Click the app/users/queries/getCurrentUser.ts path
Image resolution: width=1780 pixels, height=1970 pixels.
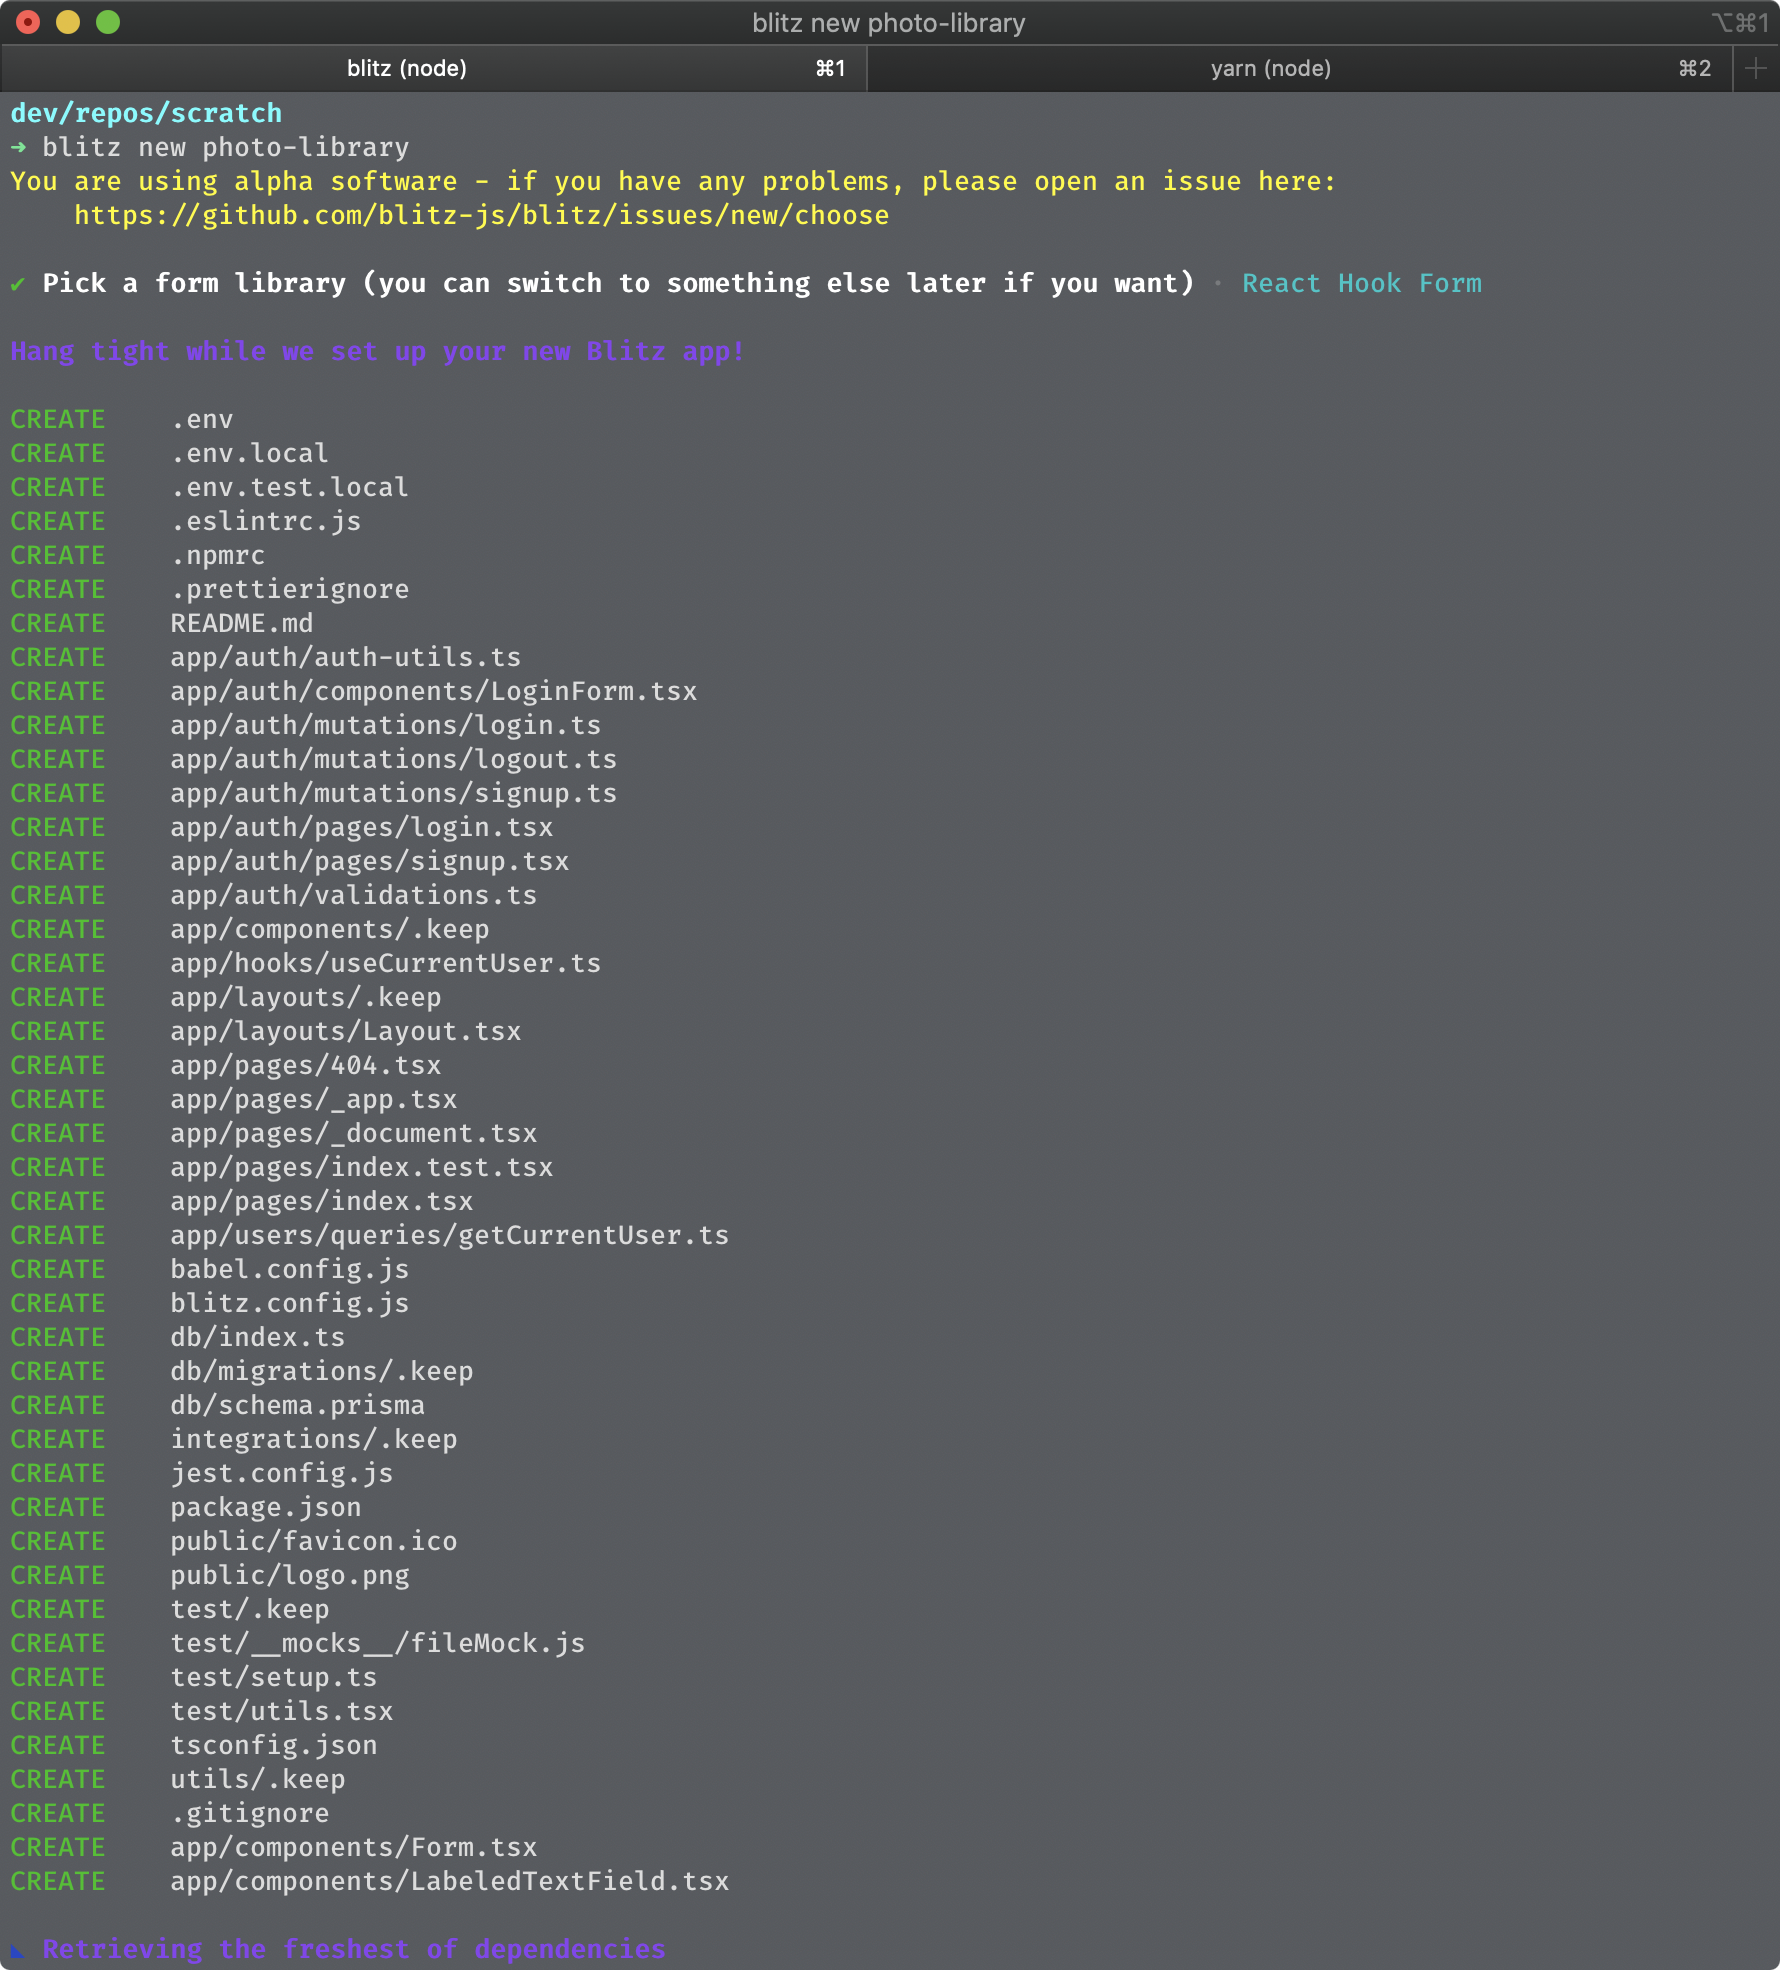pyautogui.click(x=450, y=1235)
